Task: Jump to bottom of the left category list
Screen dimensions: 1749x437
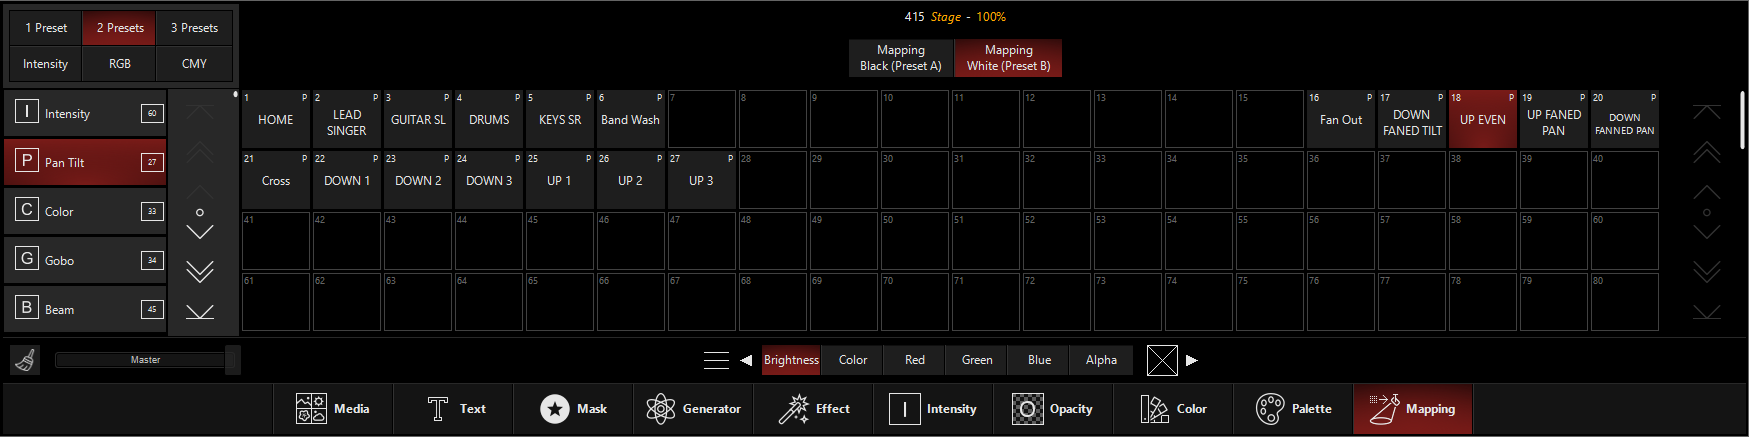Action: pyautogui.click(x=200, y=312)
